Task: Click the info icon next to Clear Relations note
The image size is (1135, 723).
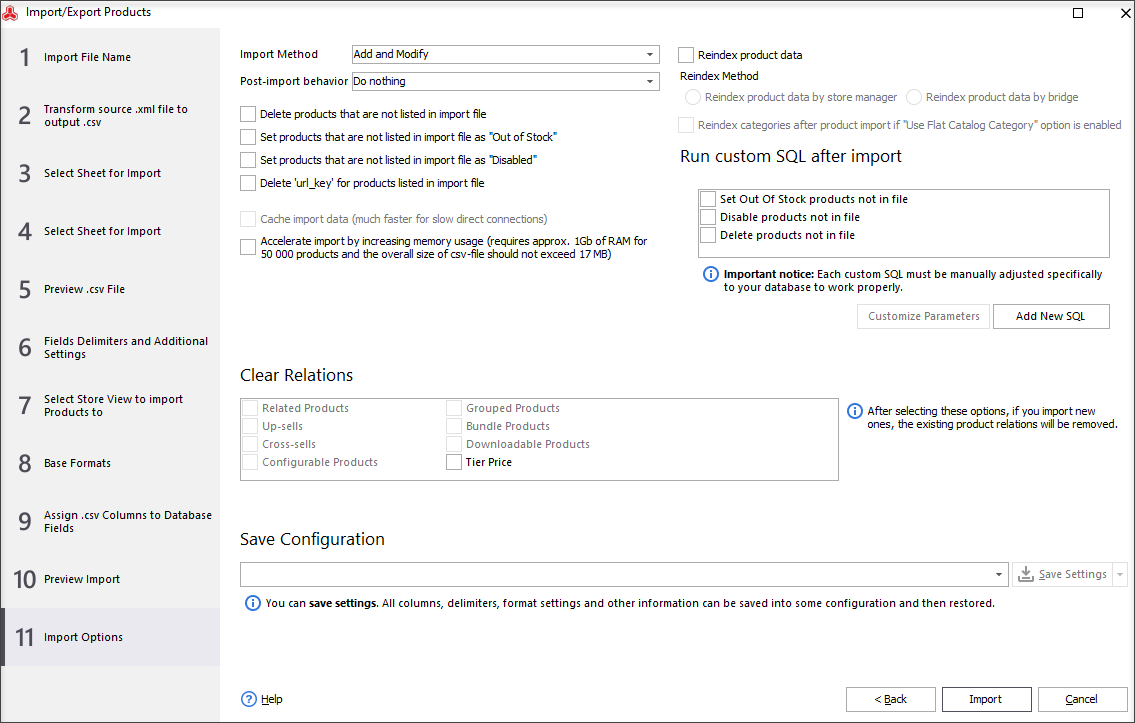Action: 854,411
